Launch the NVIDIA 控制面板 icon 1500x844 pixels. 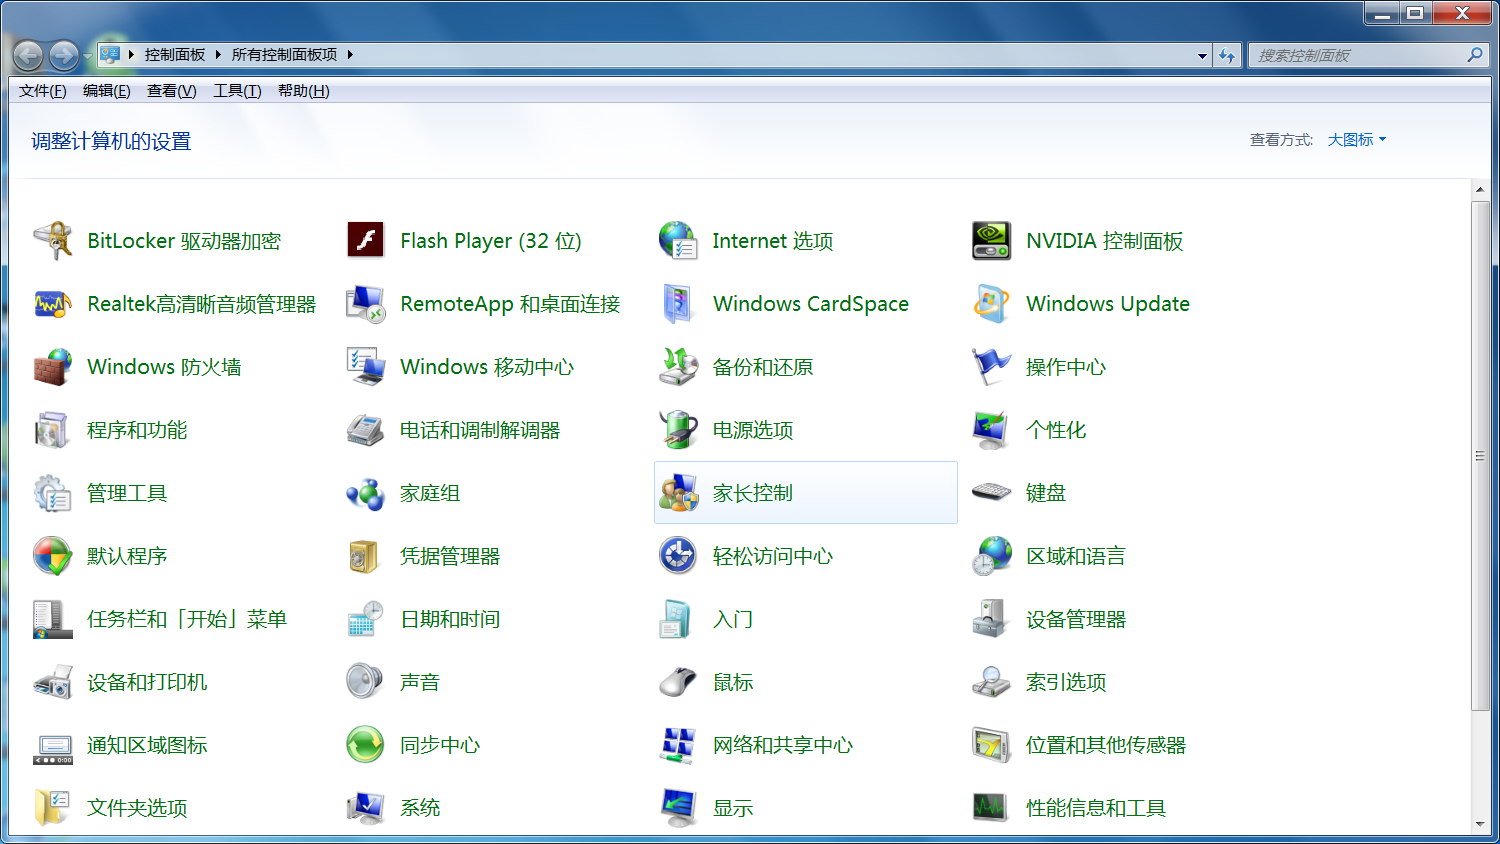(x=991, y=241)
